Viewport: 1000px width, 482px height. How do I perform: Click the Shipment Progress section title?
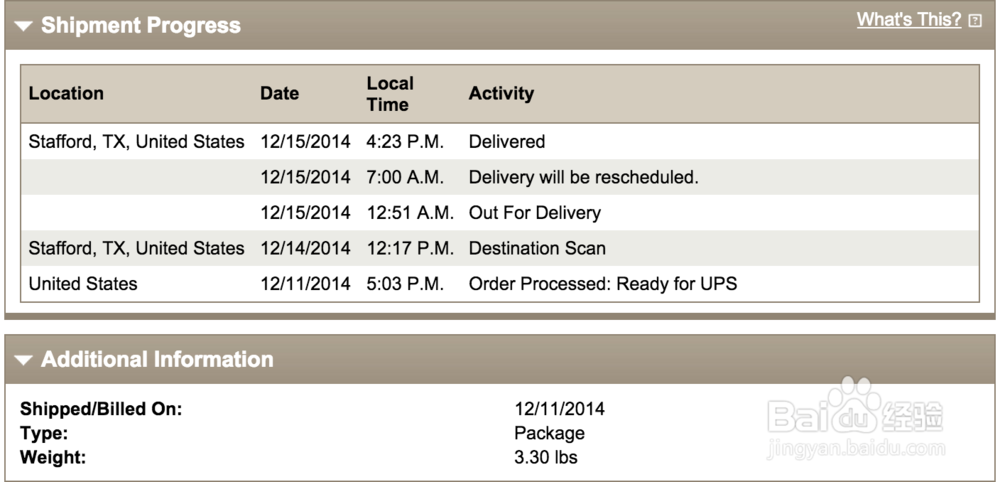pyautogui.click(x=141, y=26)
